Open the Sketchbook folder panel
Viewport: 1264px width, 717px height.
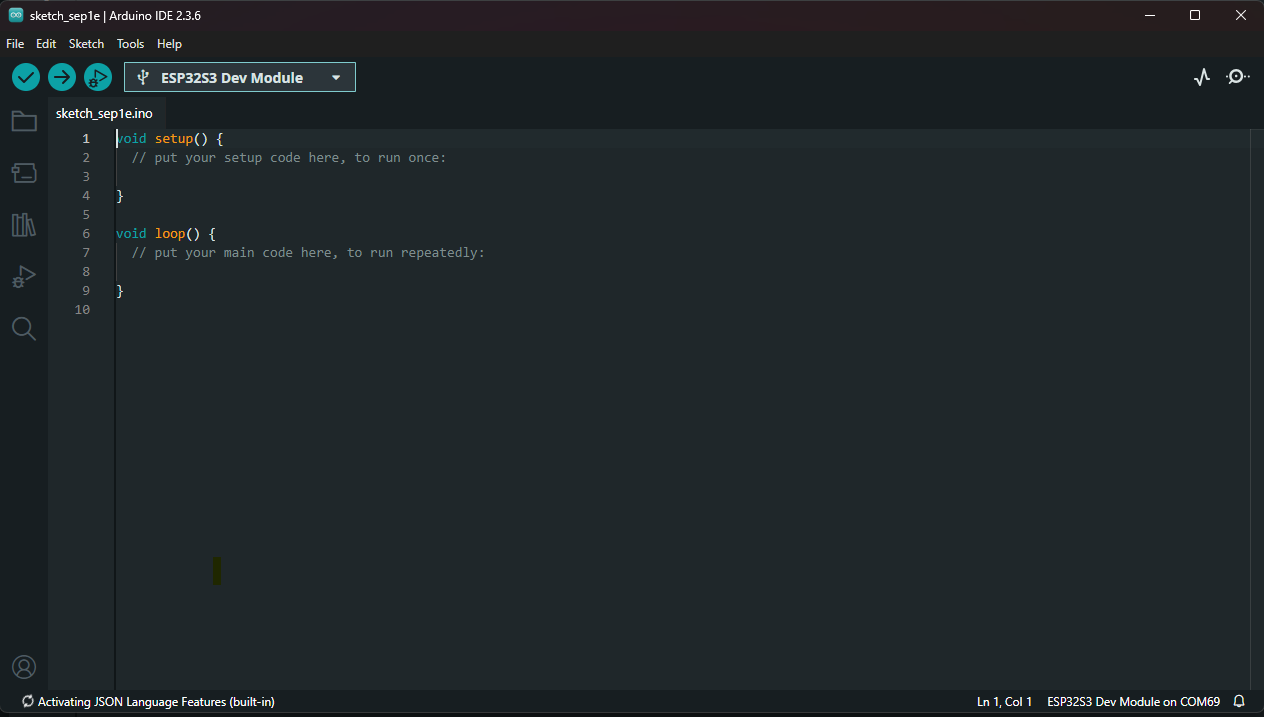[x=24, y=121]
